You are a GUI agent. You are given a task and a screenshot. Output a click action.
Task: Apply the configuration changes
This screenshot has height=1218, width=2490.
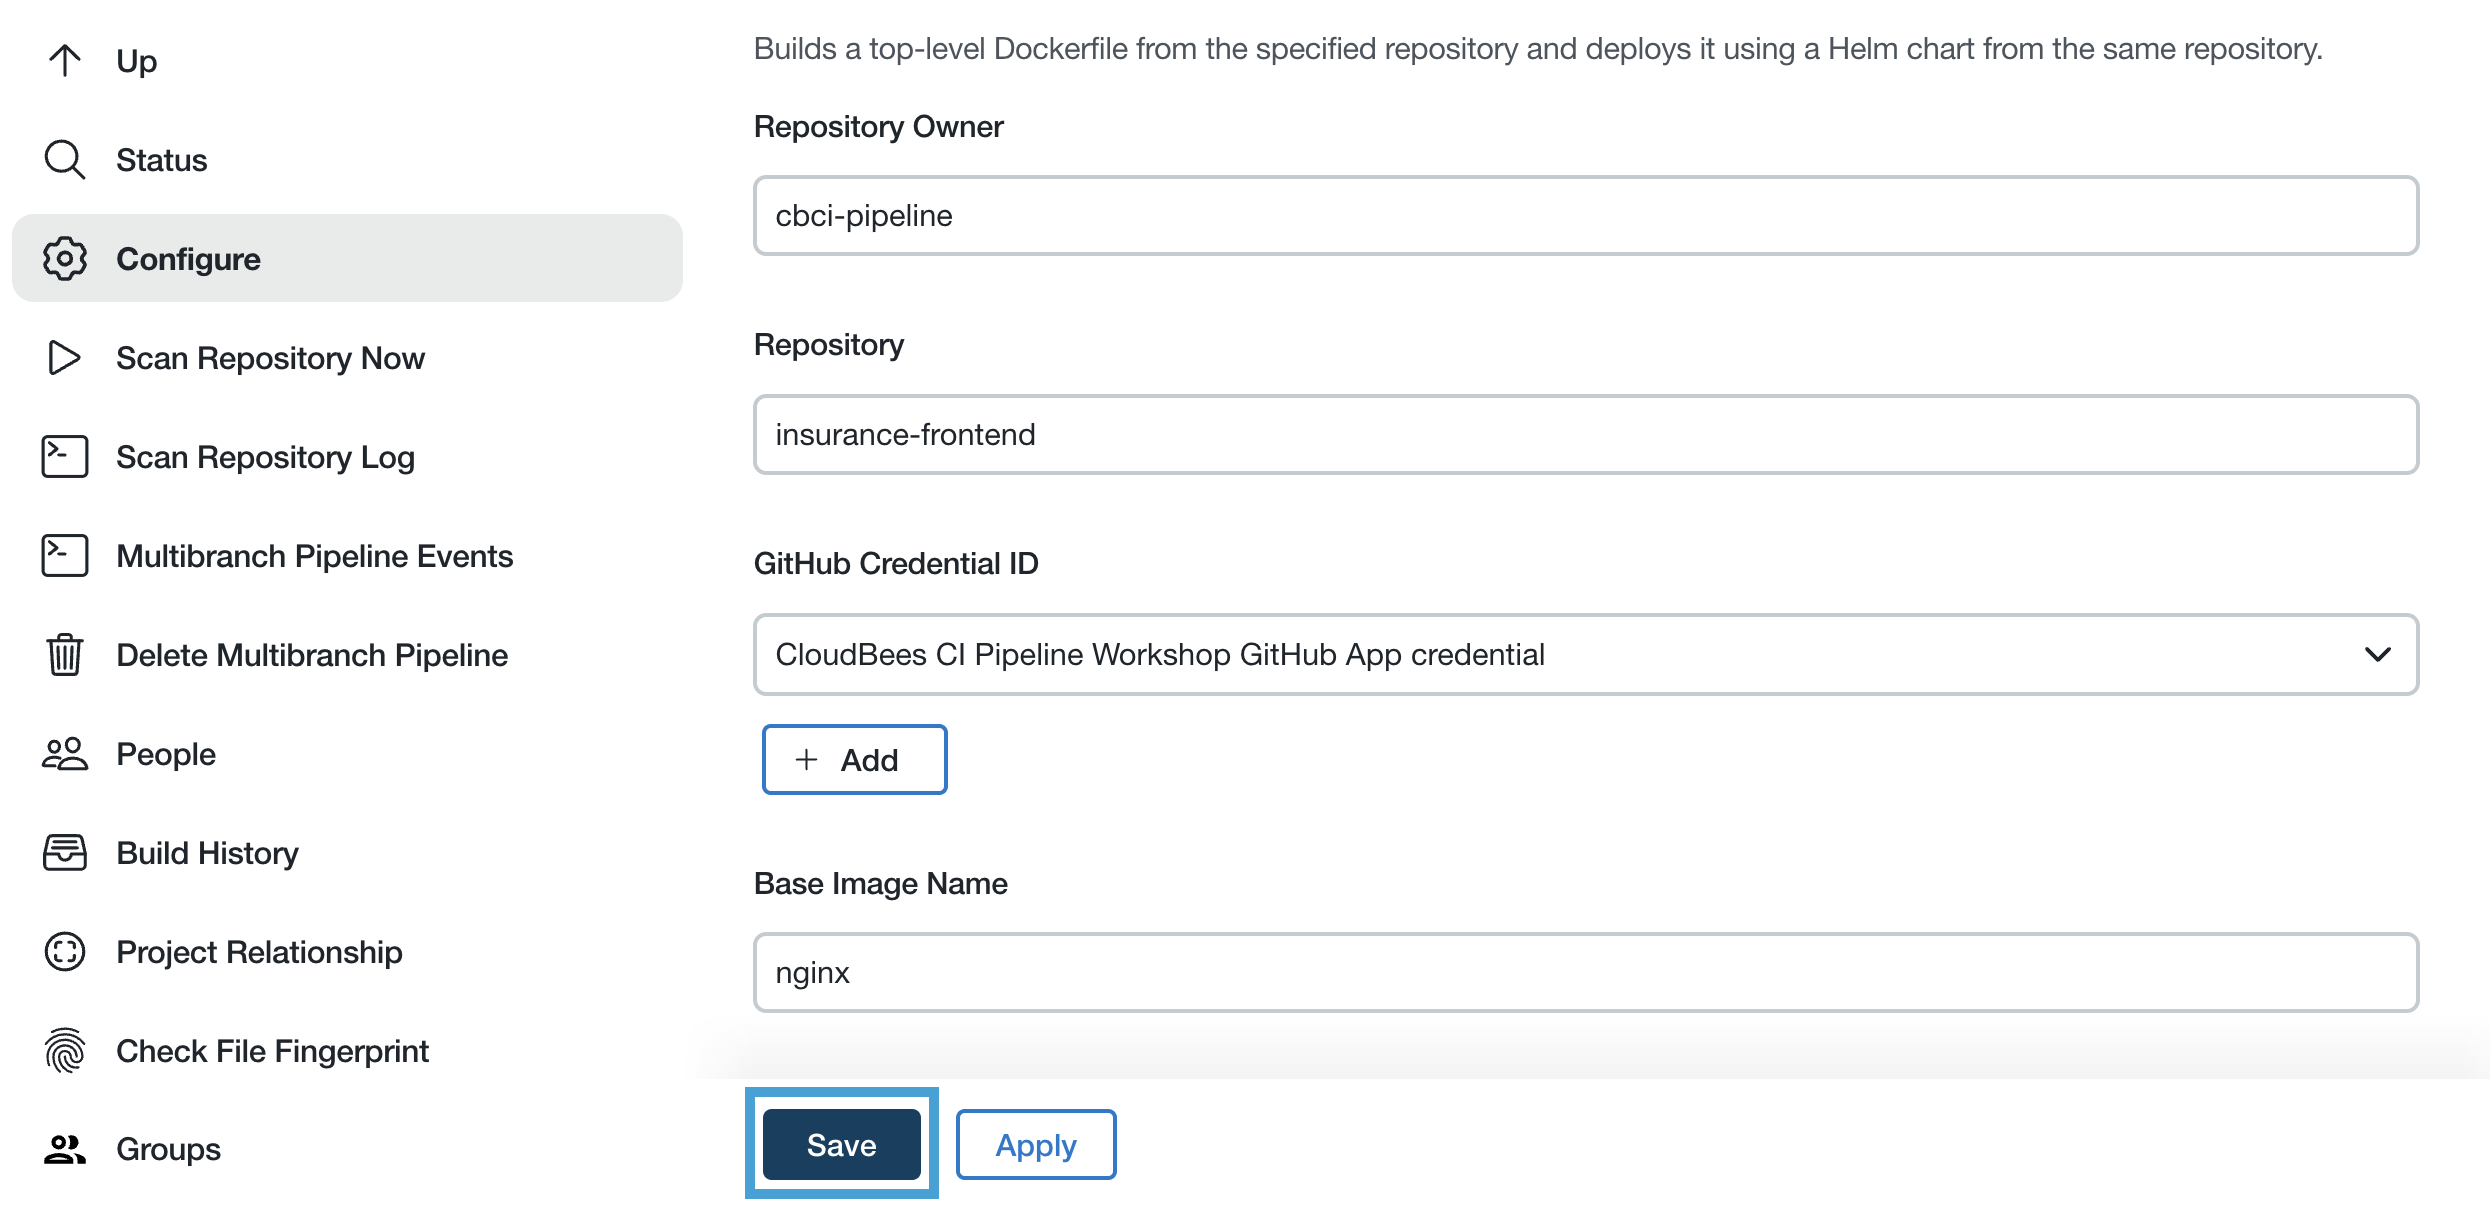pos(1036,1145)
